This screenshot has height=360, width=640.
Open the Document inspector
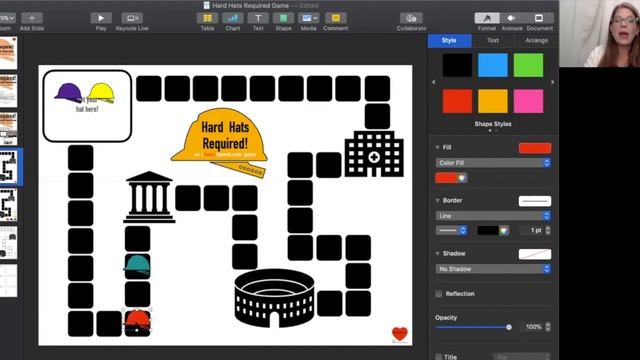[539, 18]
